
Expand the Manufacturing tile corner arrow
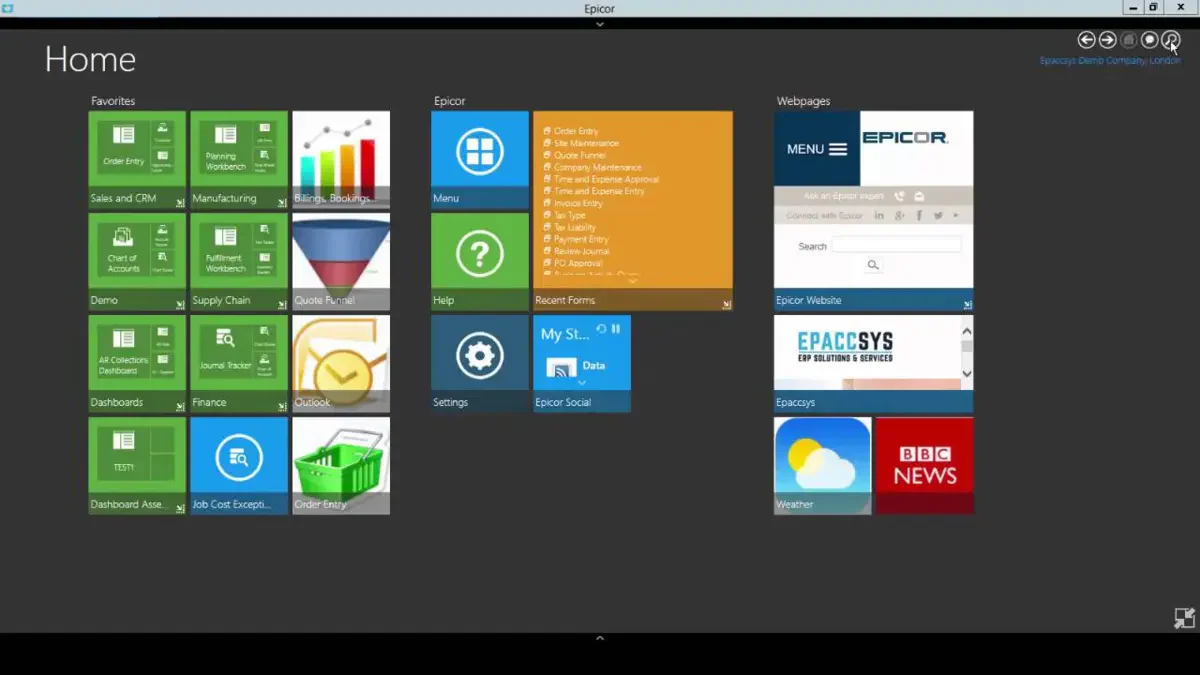pyautogui.click(x=283, y=203)
